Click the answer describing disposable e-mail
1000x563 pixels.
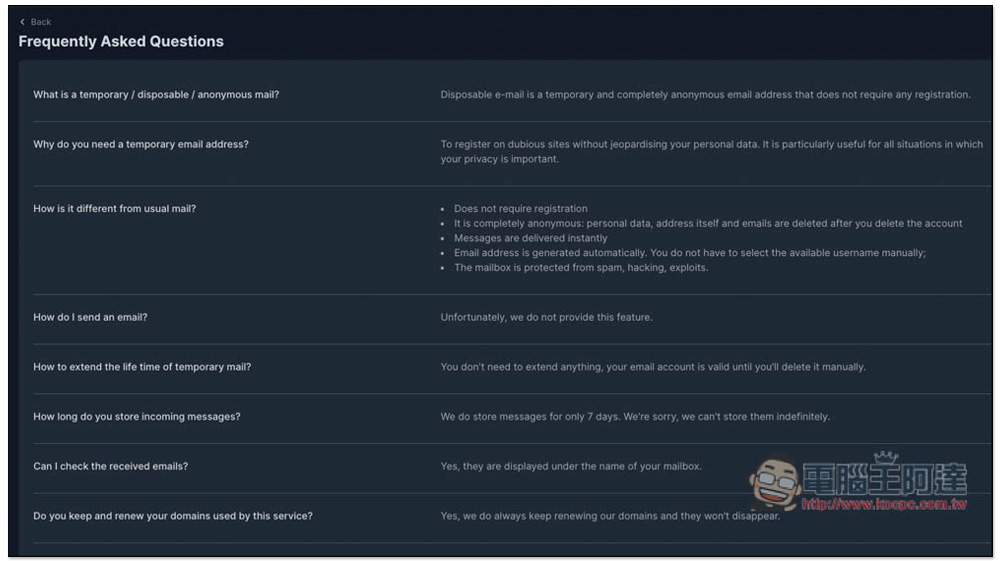point(705,94)
